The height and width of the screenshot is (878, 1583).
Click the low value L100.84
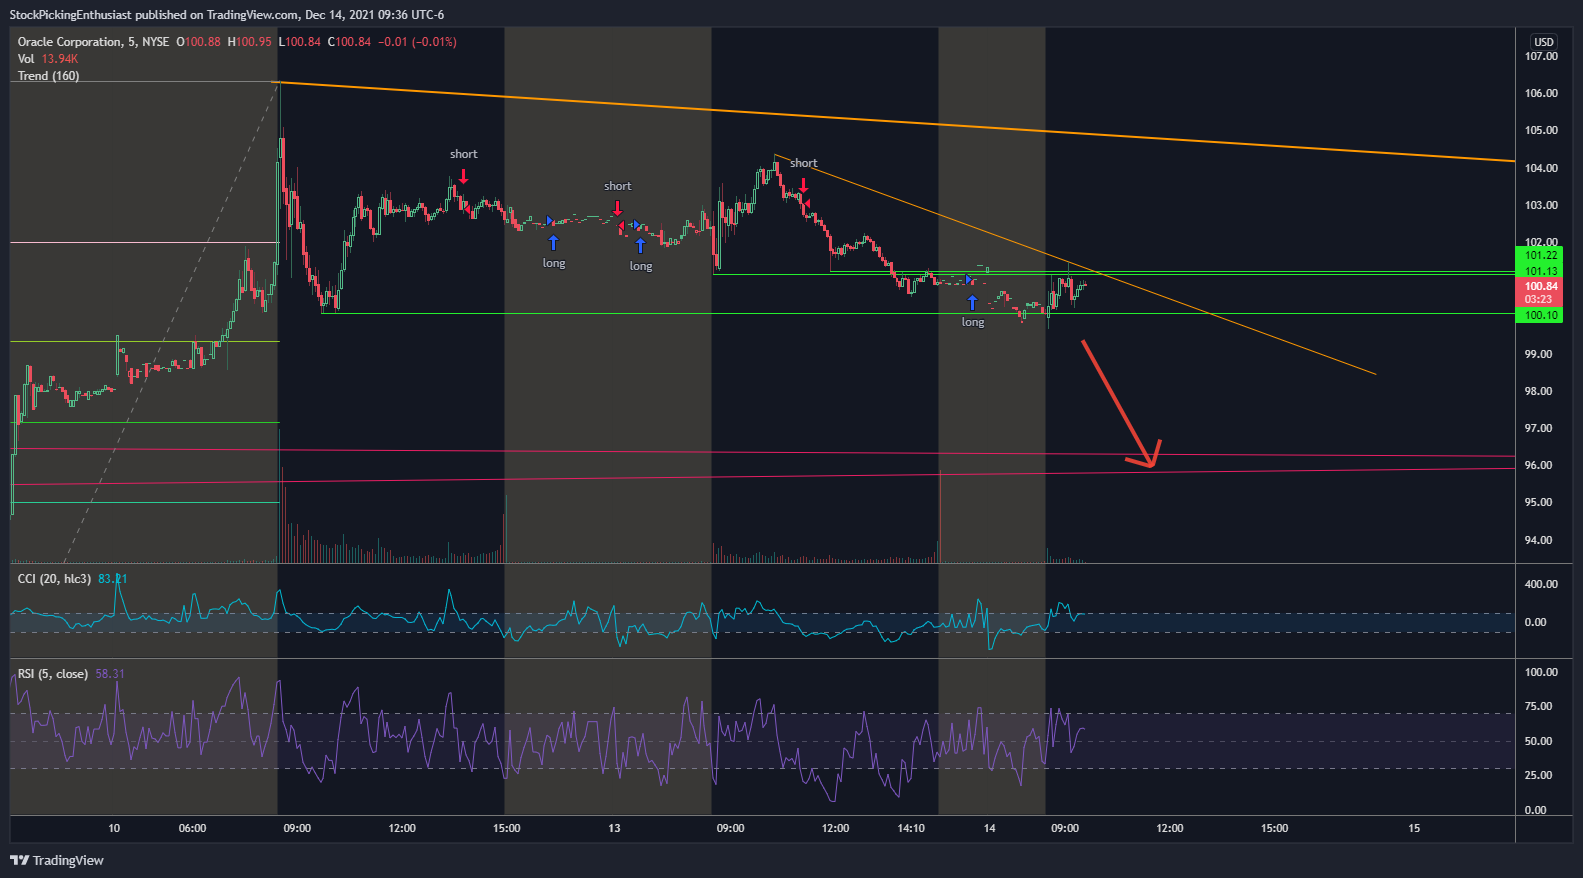click(x=300, y=42)
